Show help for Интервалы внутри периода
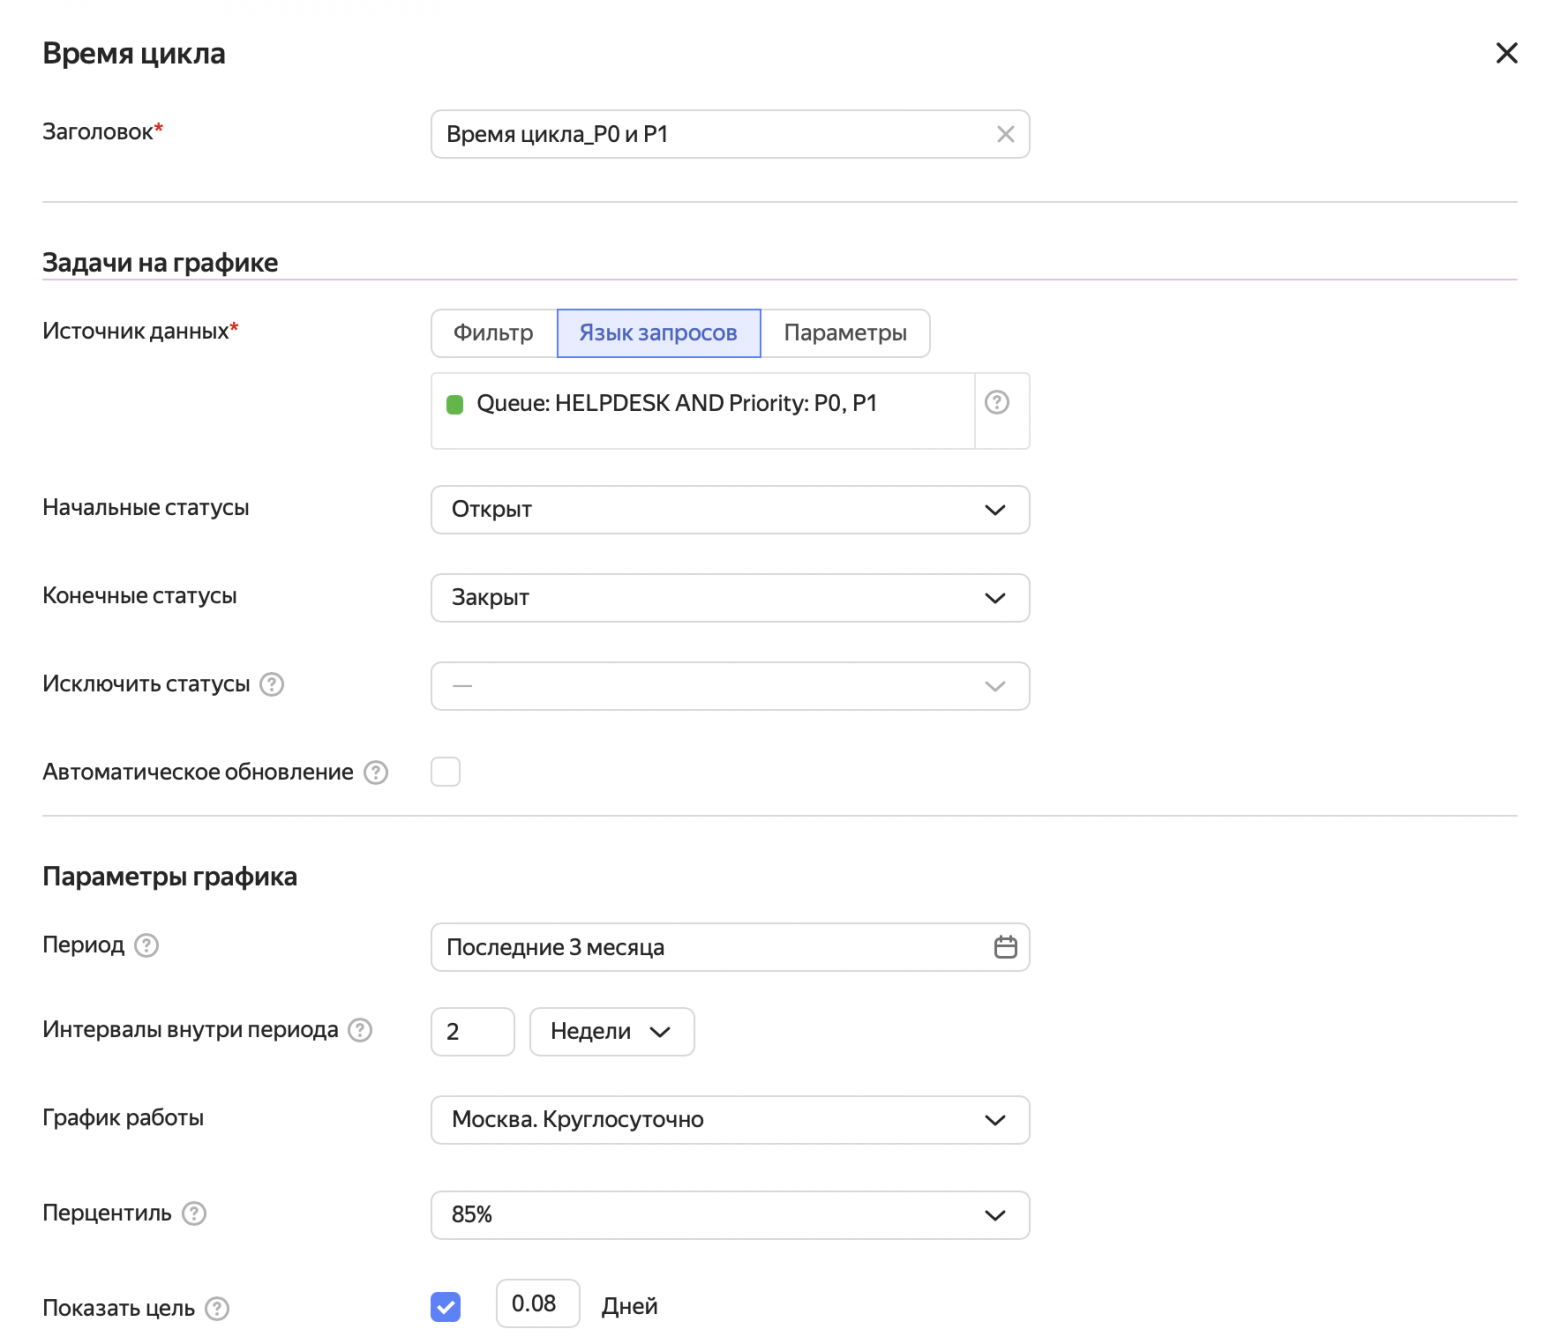The height and width of the screenshot is (1344, 1560). (360, 1030)
